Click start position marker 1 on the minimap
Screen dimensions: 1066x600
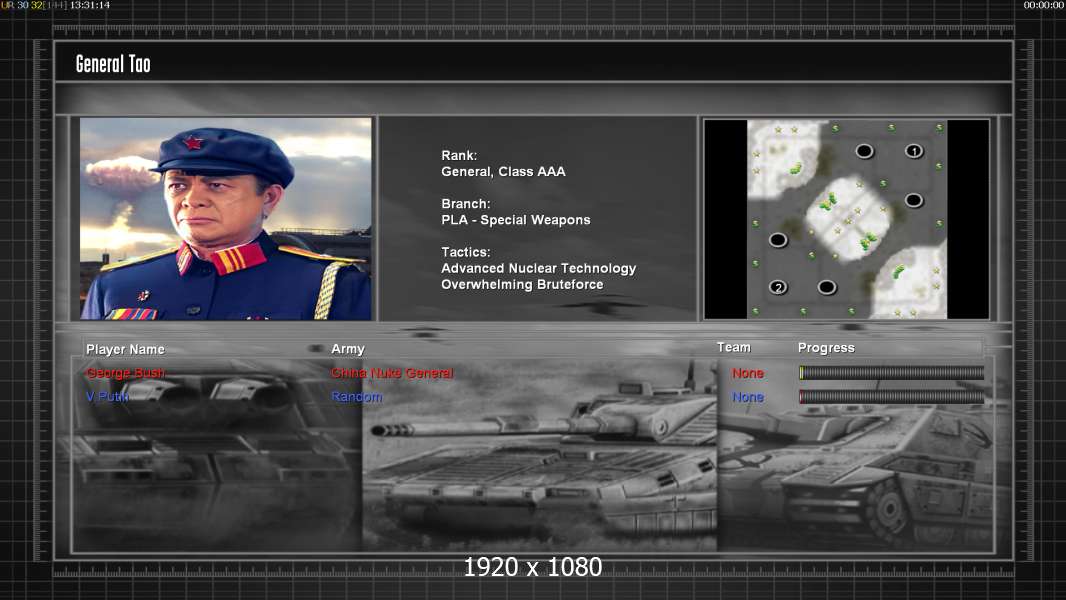[x=914, y=151]
